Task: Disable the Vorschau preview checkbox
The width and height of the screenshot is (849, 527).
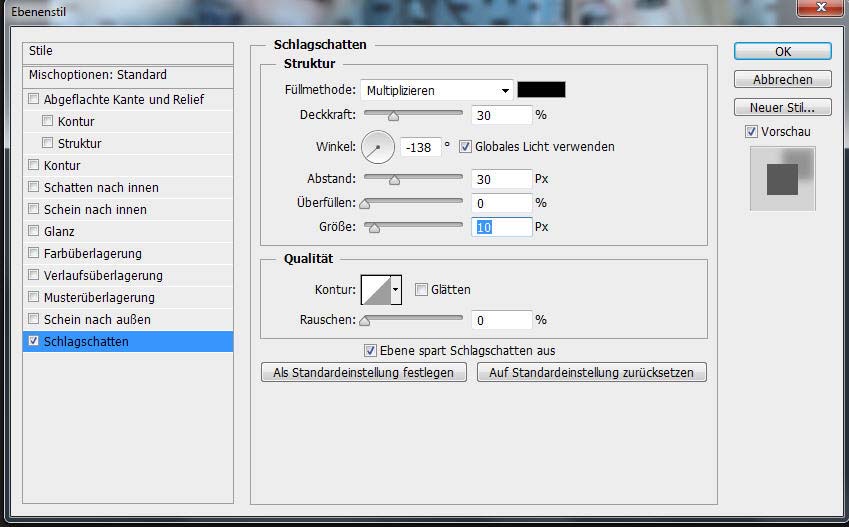Action: [751, 132]
